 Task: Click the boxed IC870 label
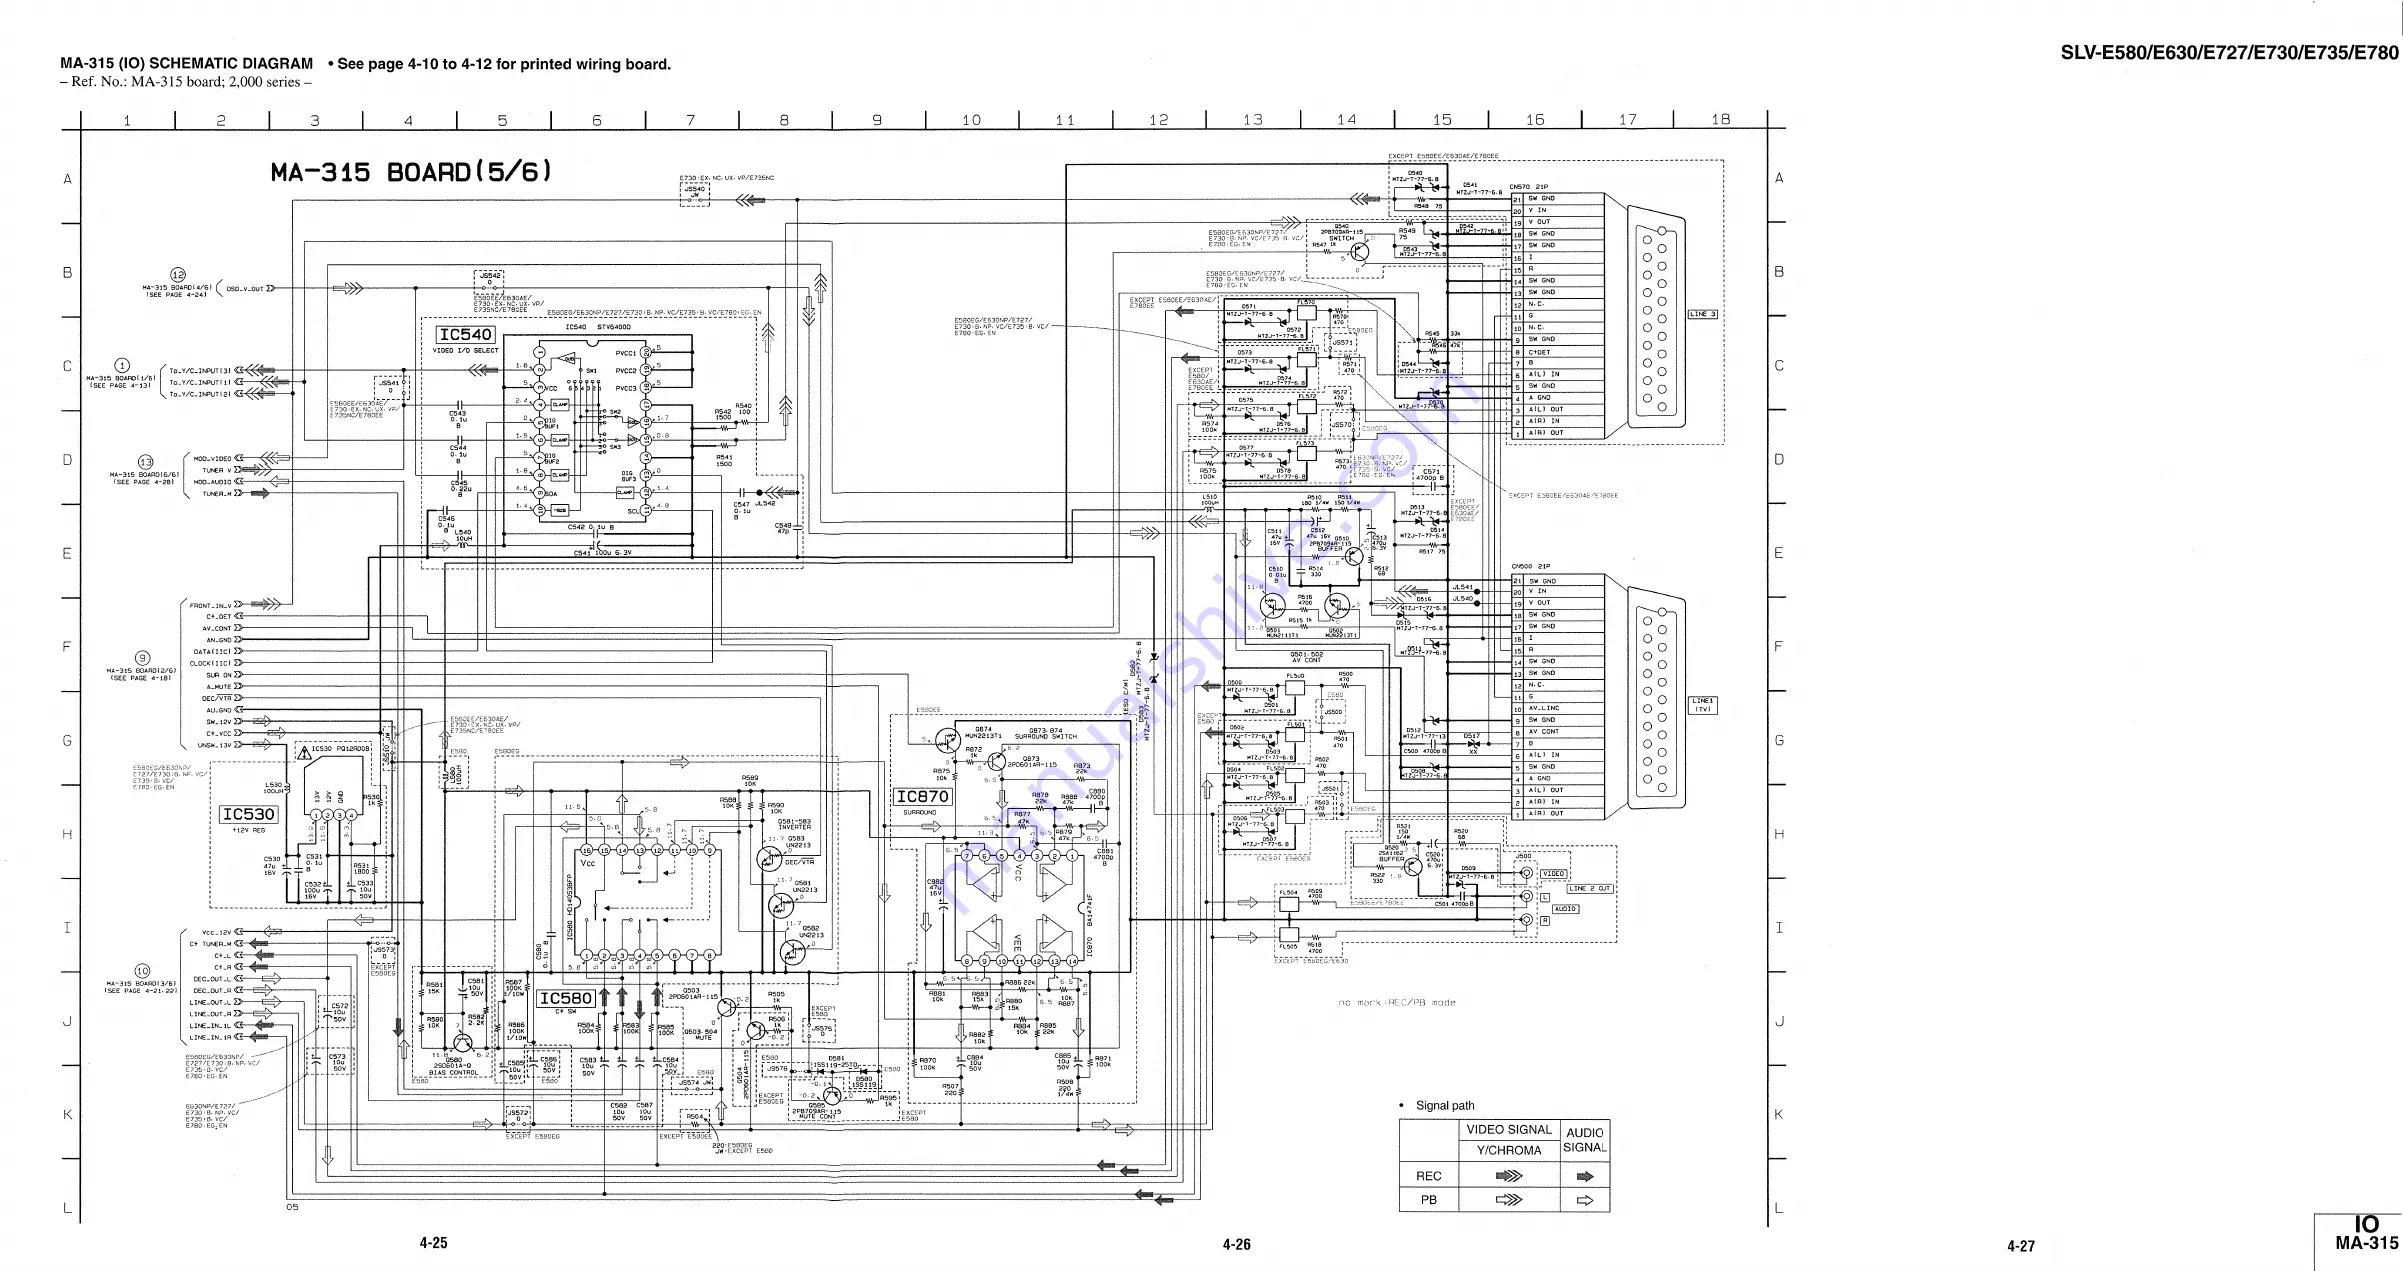(922, 797)
